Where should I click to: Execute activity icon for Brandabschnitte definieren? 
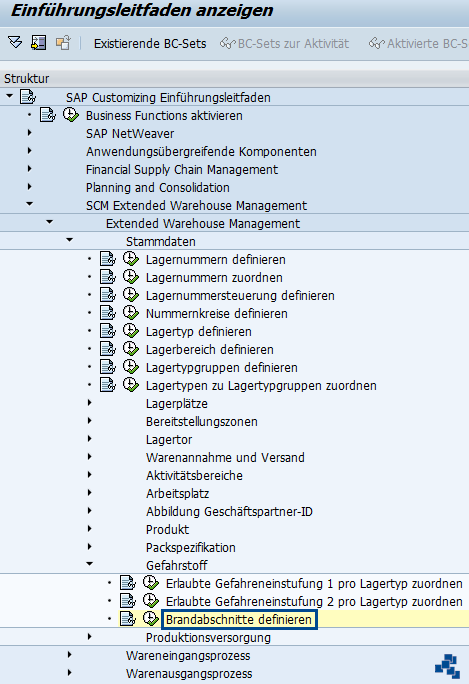[x=151, y=619]
